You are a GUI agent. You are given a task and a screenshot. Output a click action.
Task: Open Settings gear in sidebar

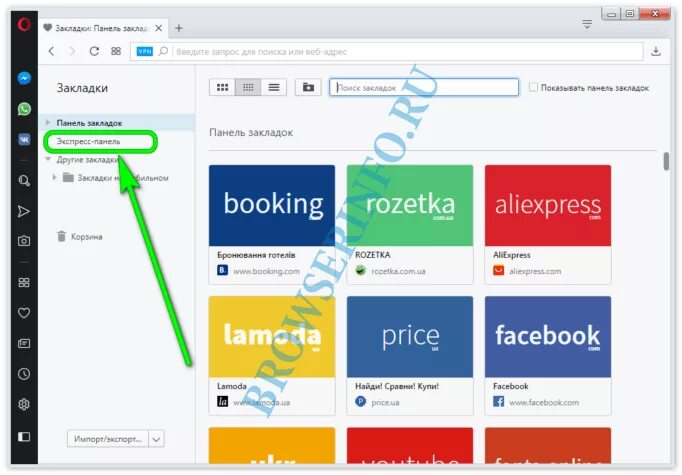[x=24, y=404]
